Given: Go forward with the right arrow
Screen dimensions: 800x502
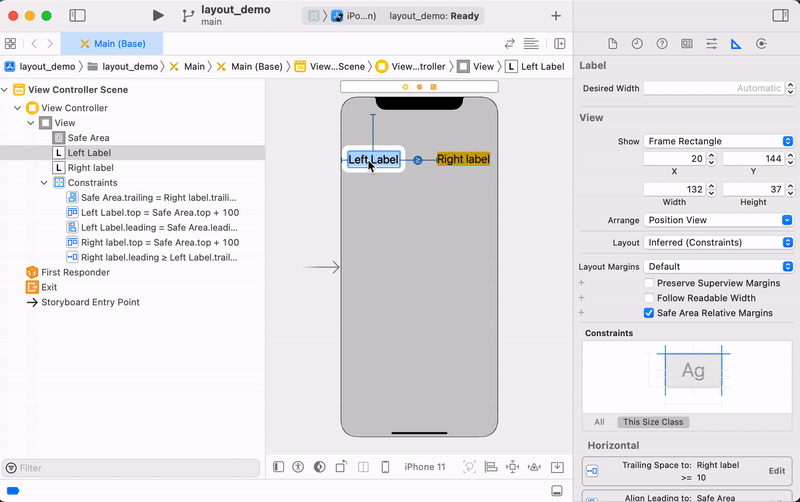Looking at the screenshot, I should (49, 43).
